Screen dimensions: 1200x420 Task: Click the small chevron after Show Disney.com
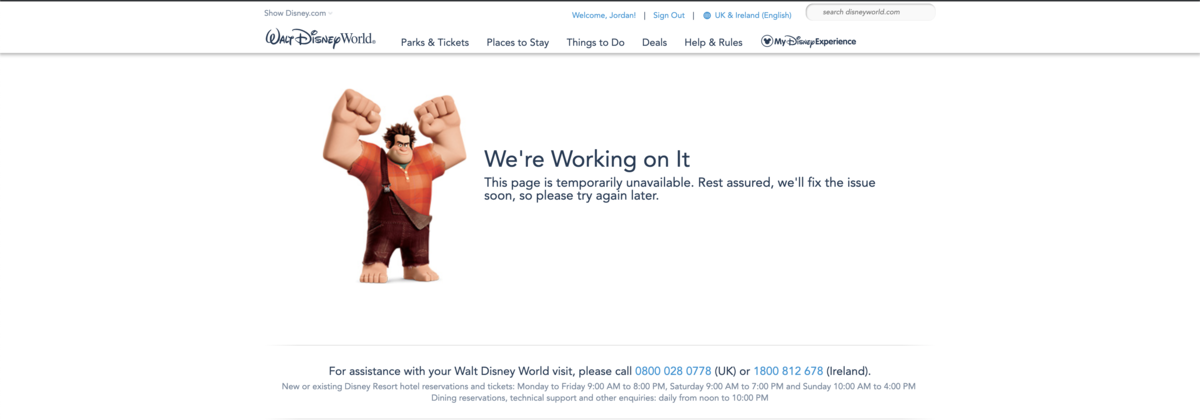tap(331, 13)
